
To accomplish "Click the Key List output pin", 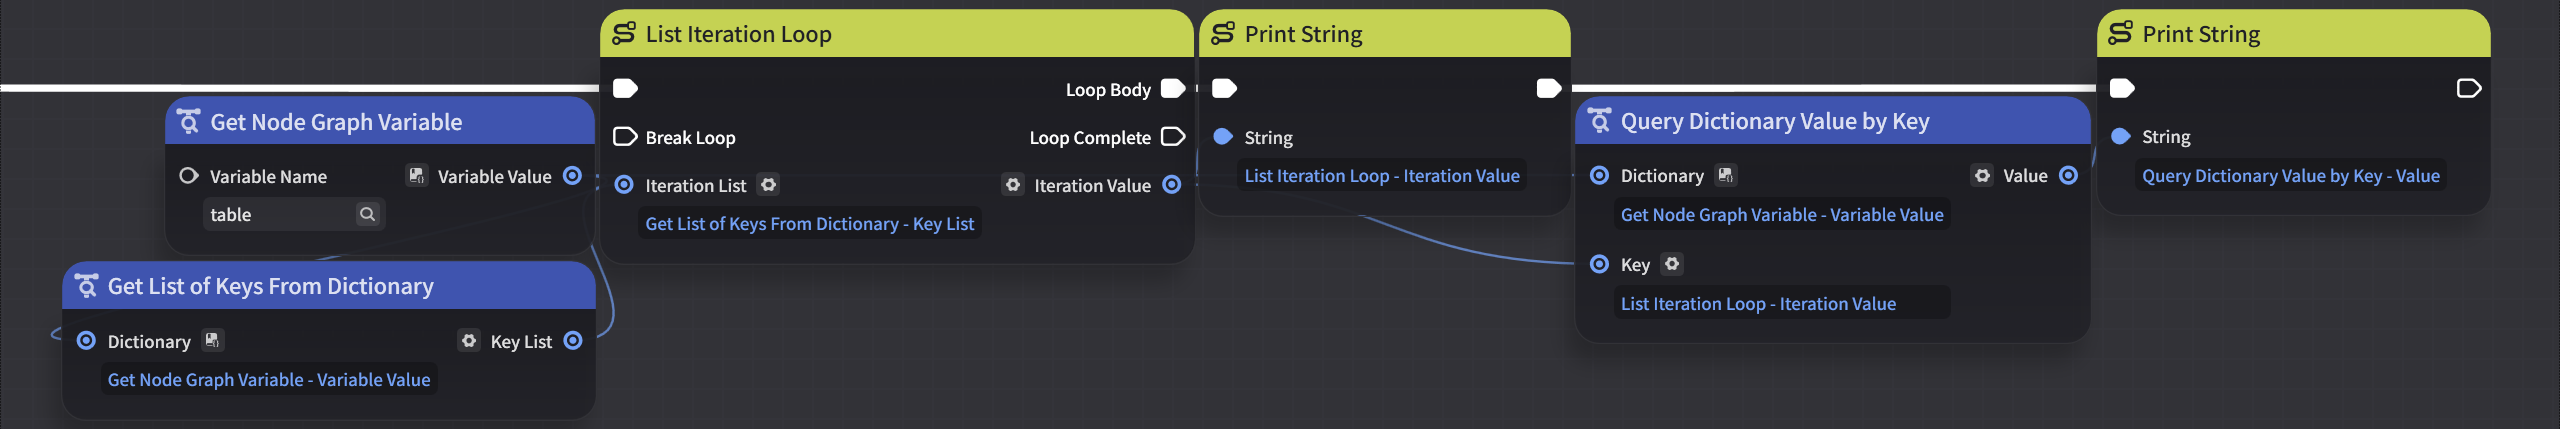I will [573, 341].
